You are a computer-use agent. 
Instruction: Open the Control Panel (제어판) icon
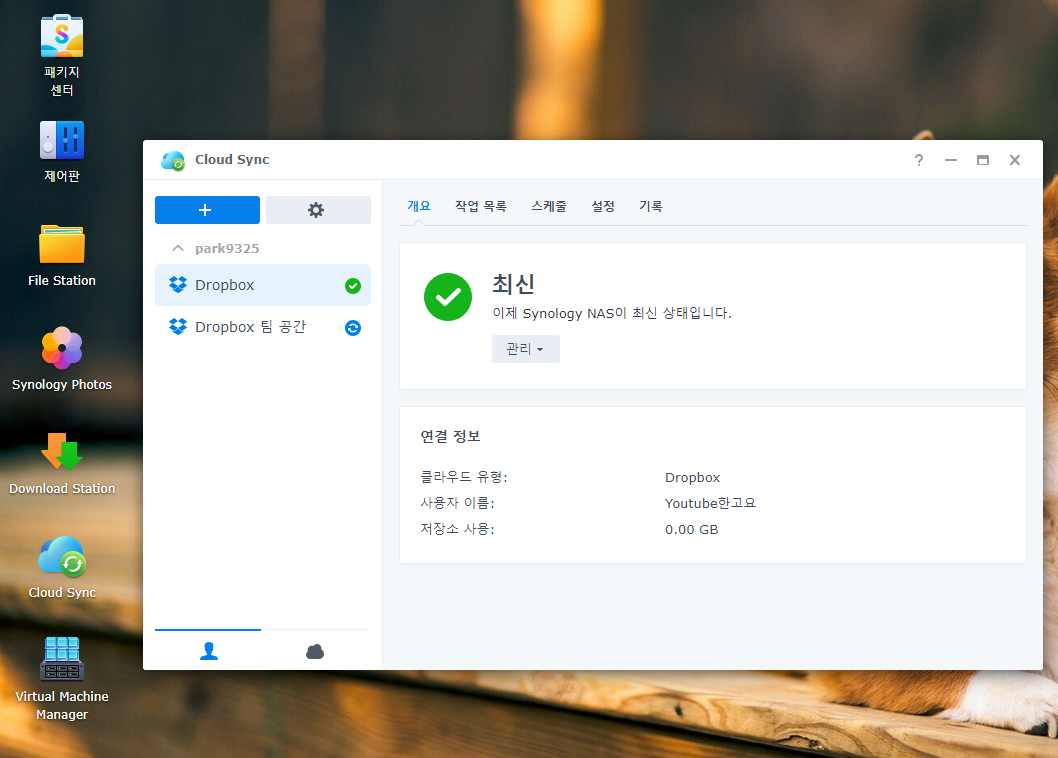pyautogui.click(x=62, y=141)
